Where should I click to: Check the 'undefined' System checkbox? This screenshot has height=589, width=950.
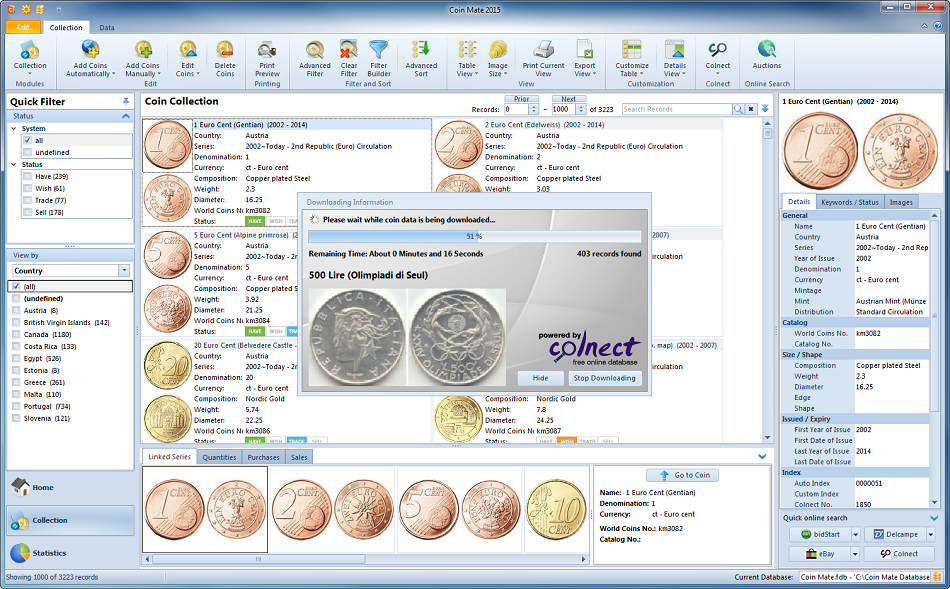(x=27, y=152)
